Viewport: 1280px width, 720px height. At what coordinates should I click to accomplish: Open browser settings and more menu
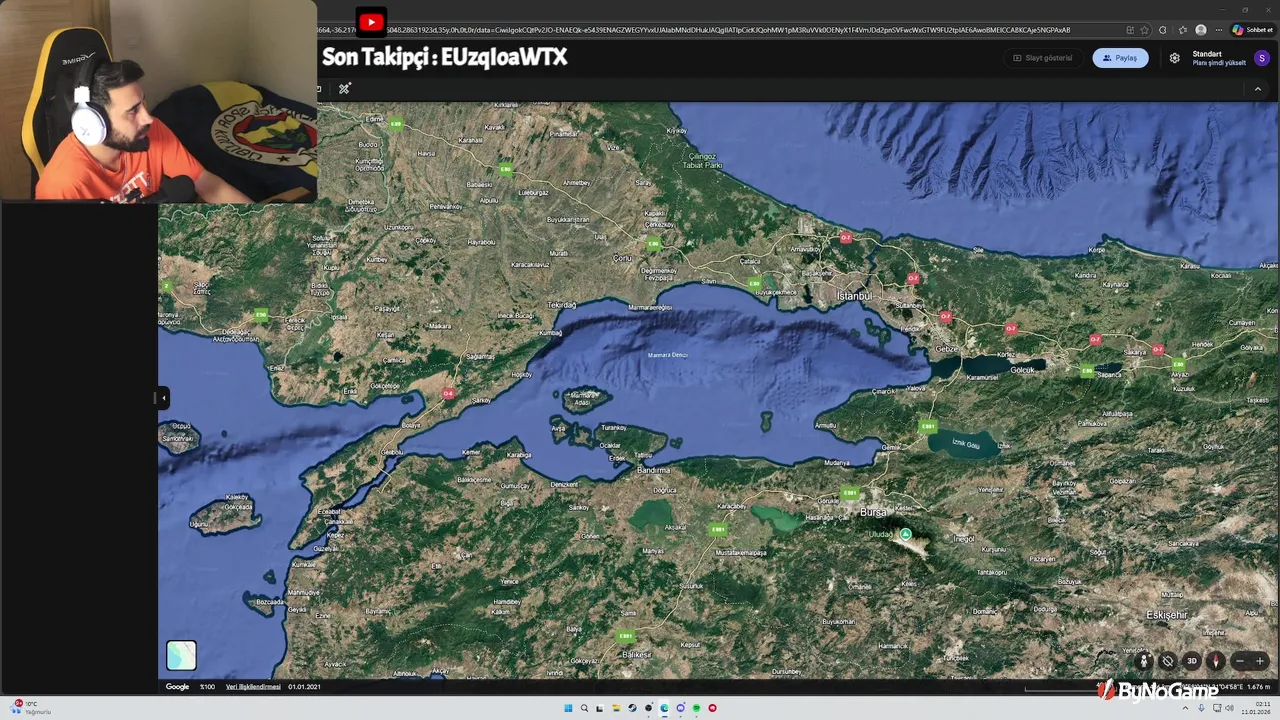[x=1218, y=30]
